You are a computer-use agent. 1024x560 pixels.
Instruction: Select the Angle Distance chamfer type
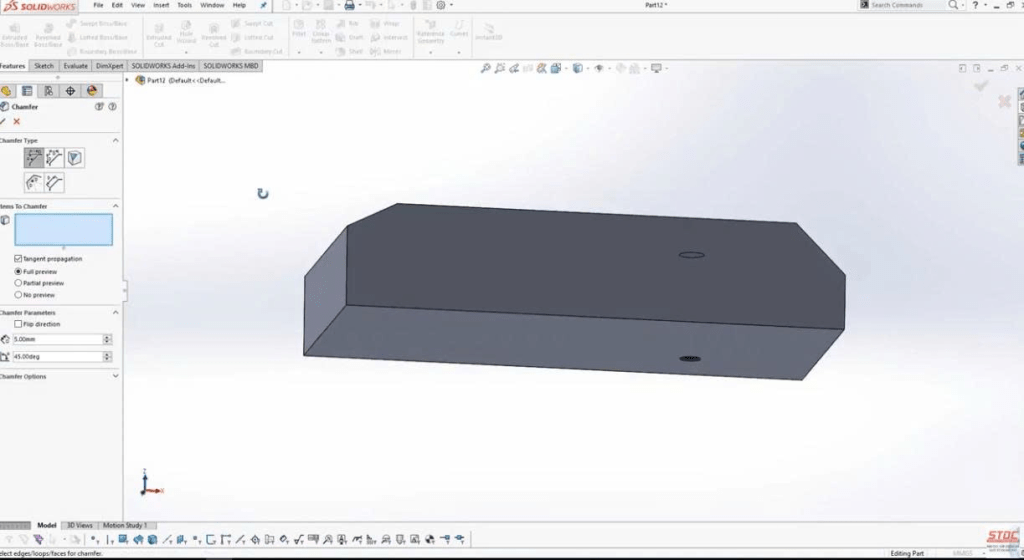pyautogui.click(x=33, y=158)
